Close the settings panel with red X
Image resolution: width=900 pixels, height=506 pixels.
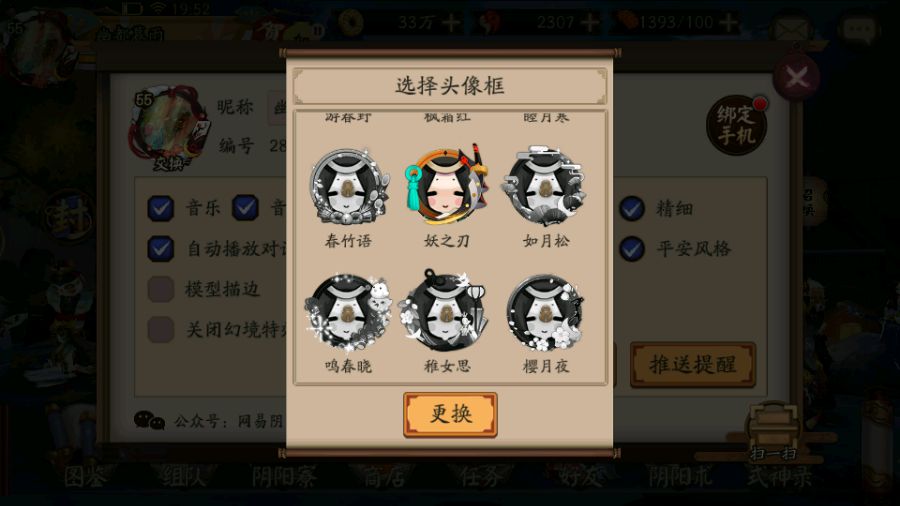(796, 77)
